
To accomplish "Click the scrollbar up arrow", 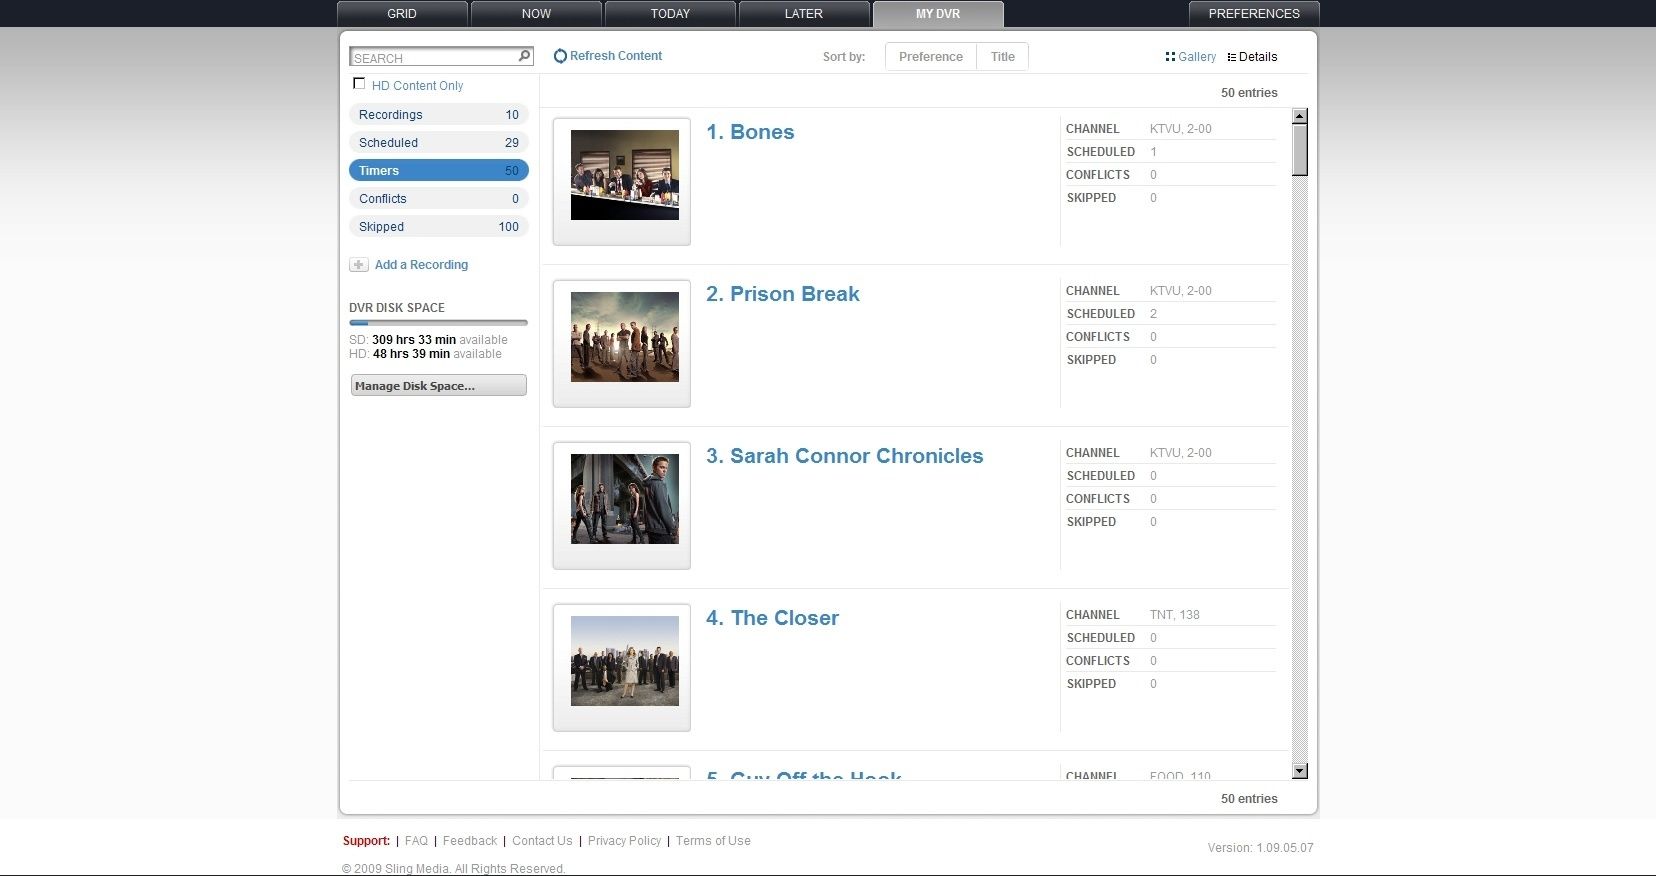I will point(1300,116).
